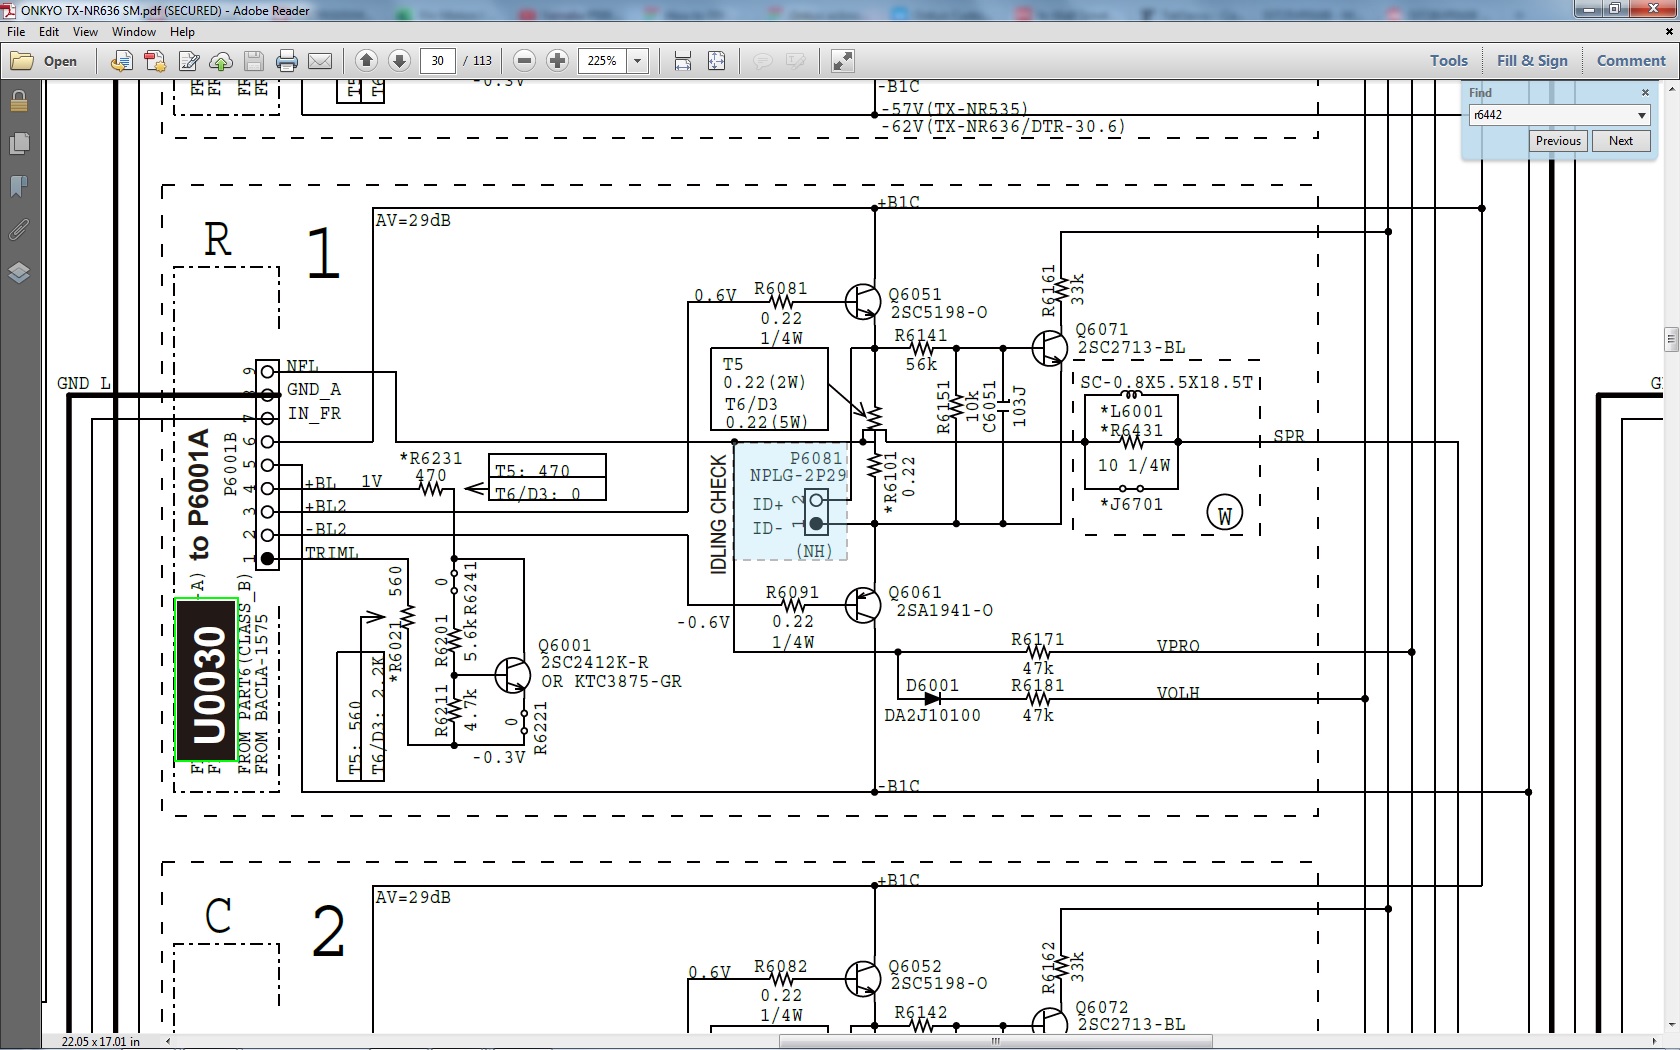Toggle fit one full page view
Image resolution: width=1680 pixels, height=1050 pixels.
(717, 61)
